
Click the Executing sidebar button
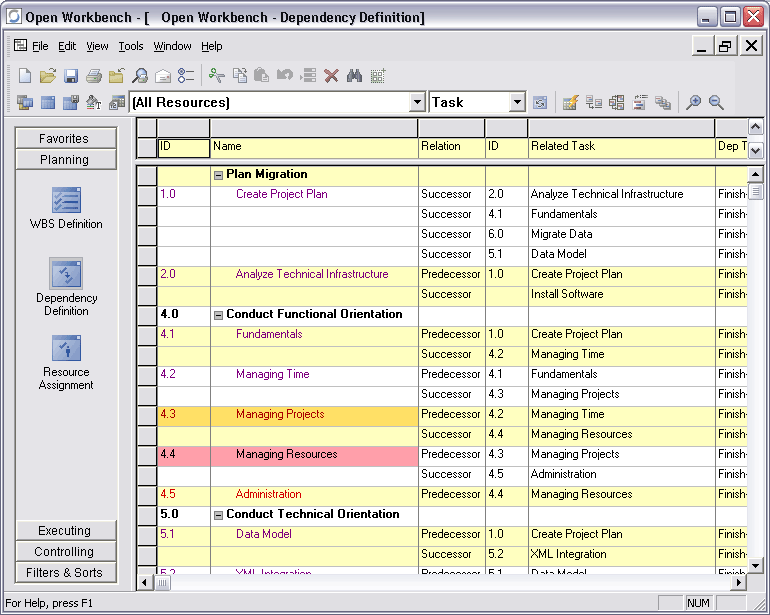(x=65, y=531)
